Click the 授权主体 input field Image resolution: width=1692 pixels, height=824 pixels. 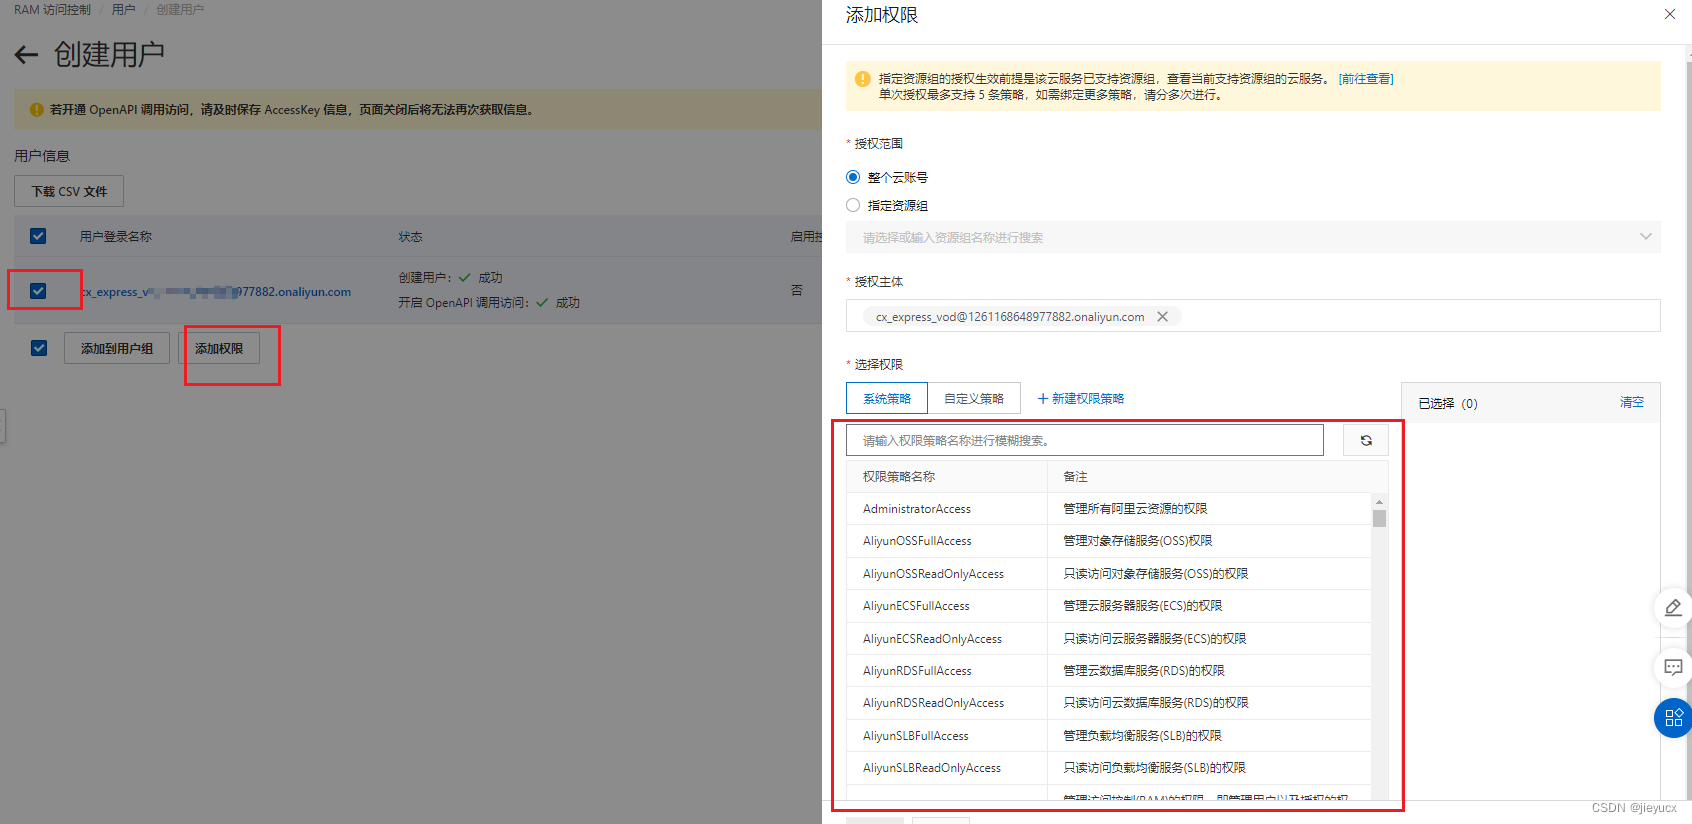(1253, 316)
